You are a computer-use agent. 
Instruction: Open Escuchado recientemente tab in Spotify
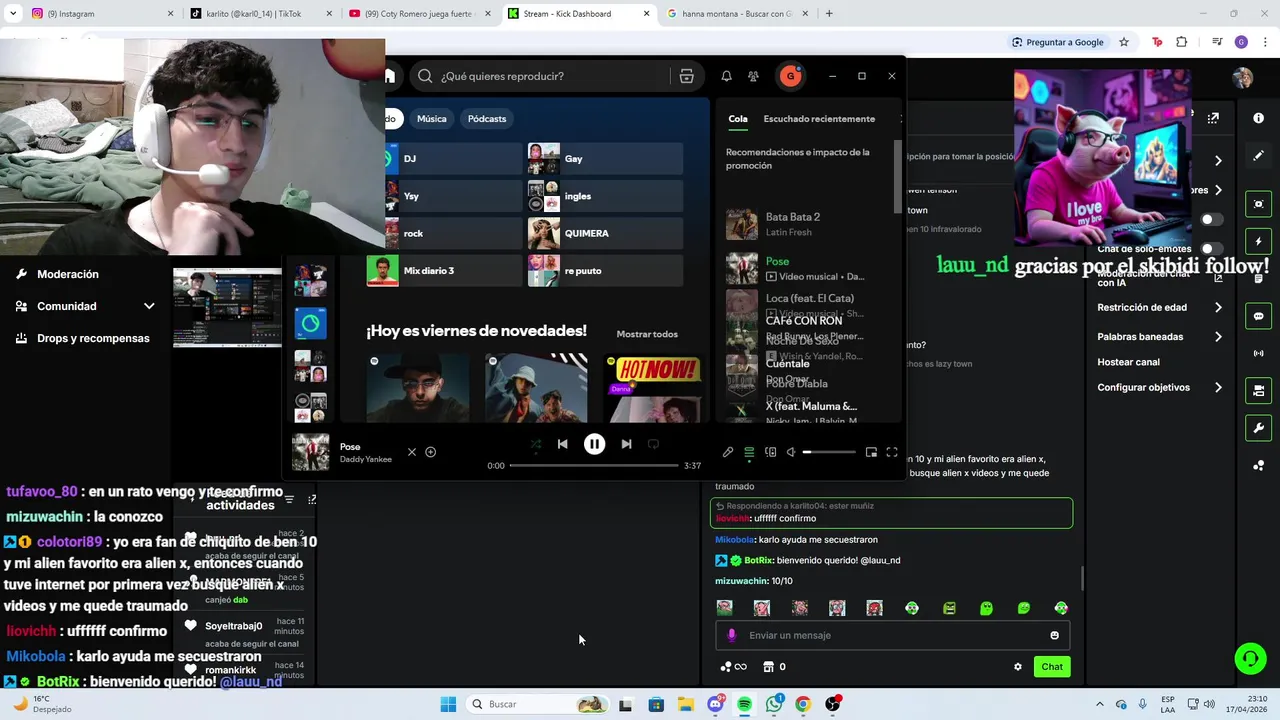tap(819, 119)
